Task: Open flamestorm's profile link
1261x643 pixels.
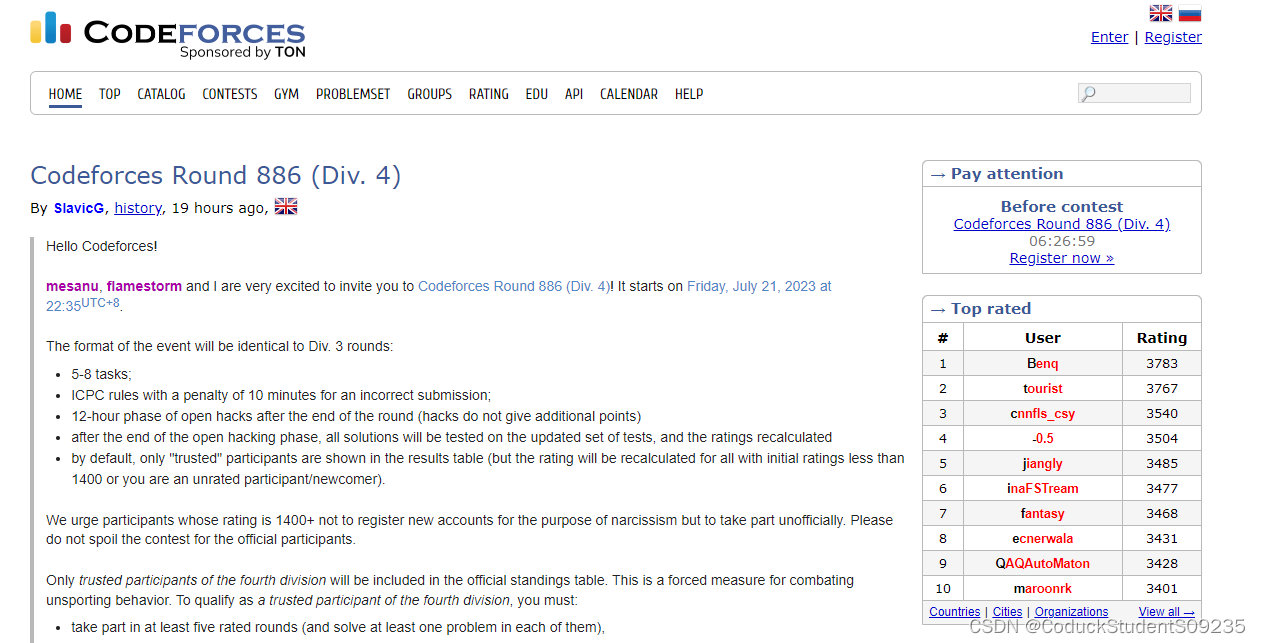Action: (x=145, y=286)
